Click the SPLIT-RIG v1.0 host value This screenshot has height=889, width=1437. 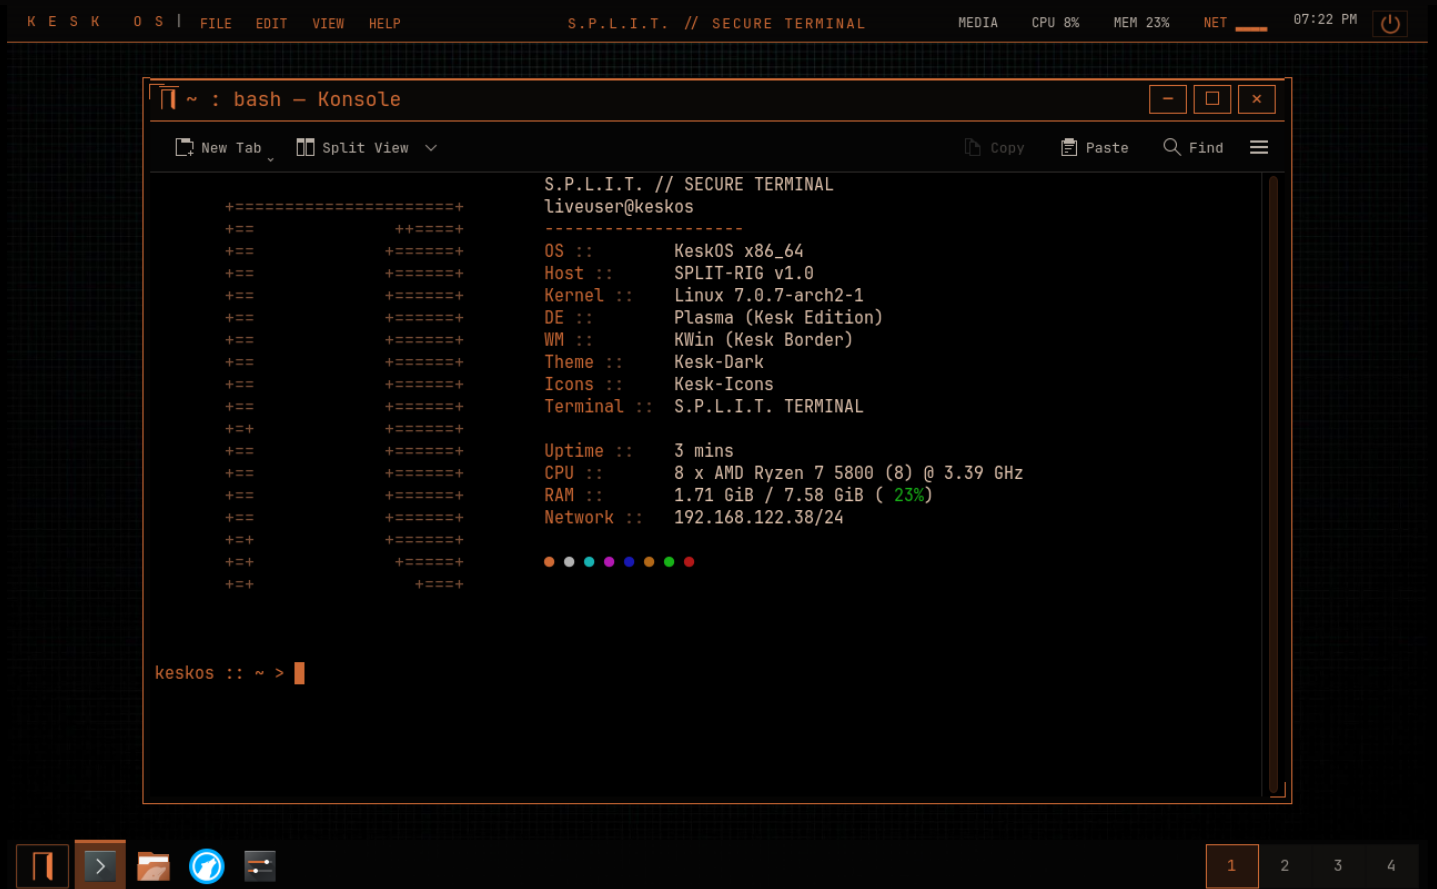(744, 273)
